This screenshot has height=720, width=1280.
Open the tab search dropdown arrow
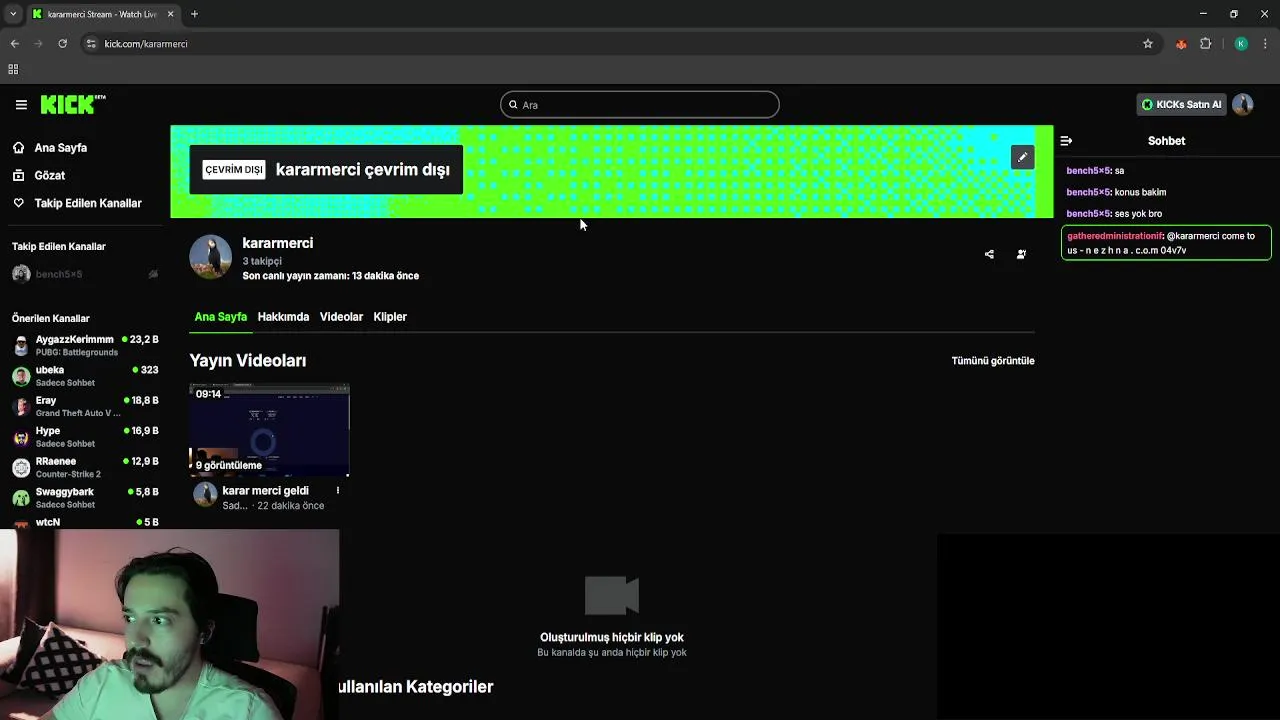coord(12,14)
